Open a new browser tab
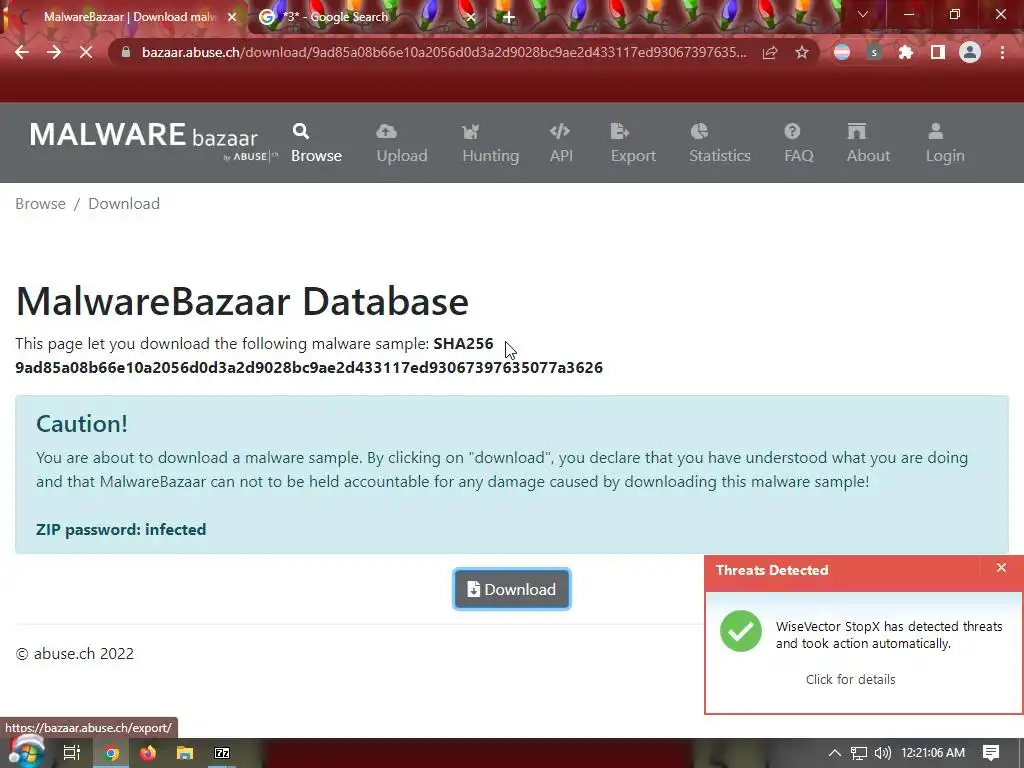 (x=509, y=17)
